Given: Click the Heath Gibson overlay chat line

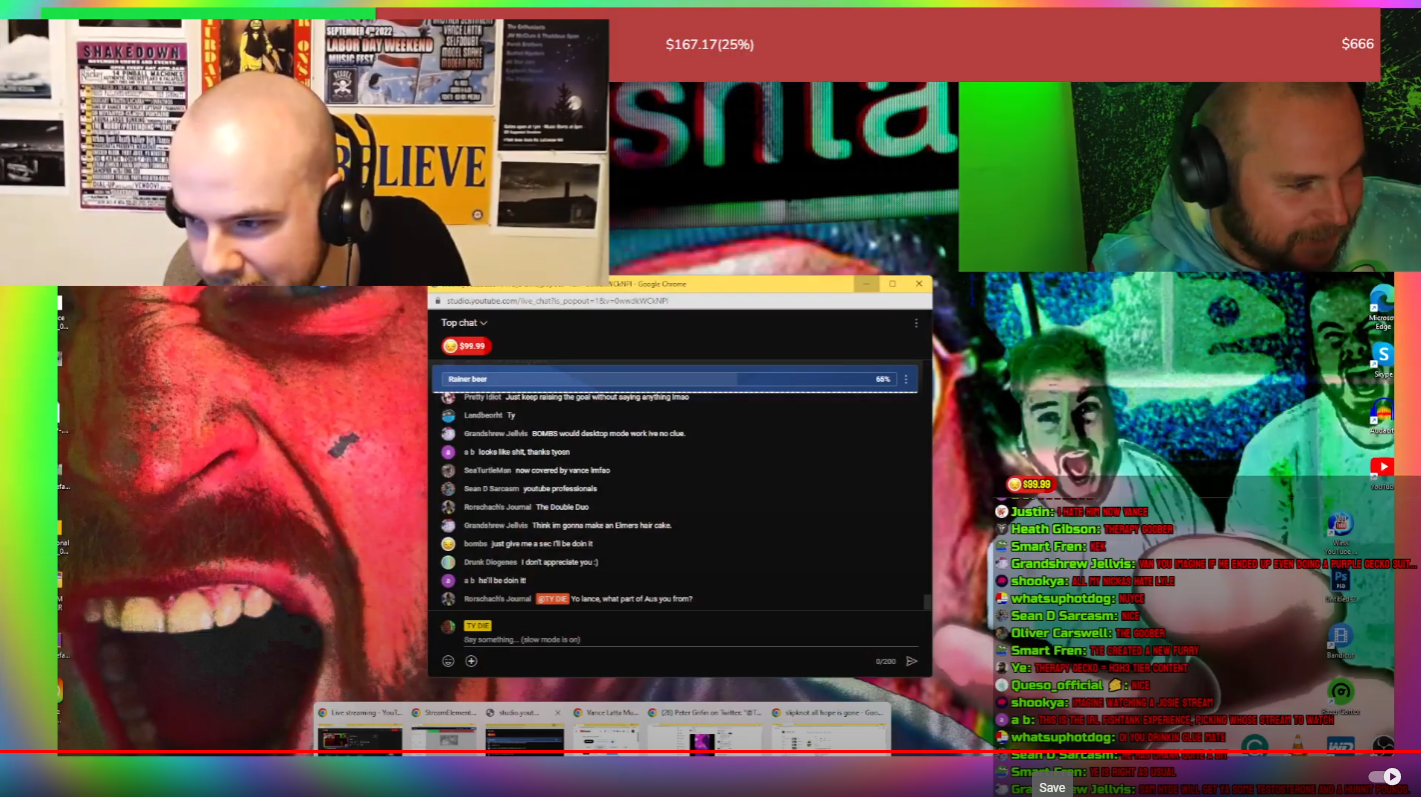Looking at the screenshot, I should 1085,529.
